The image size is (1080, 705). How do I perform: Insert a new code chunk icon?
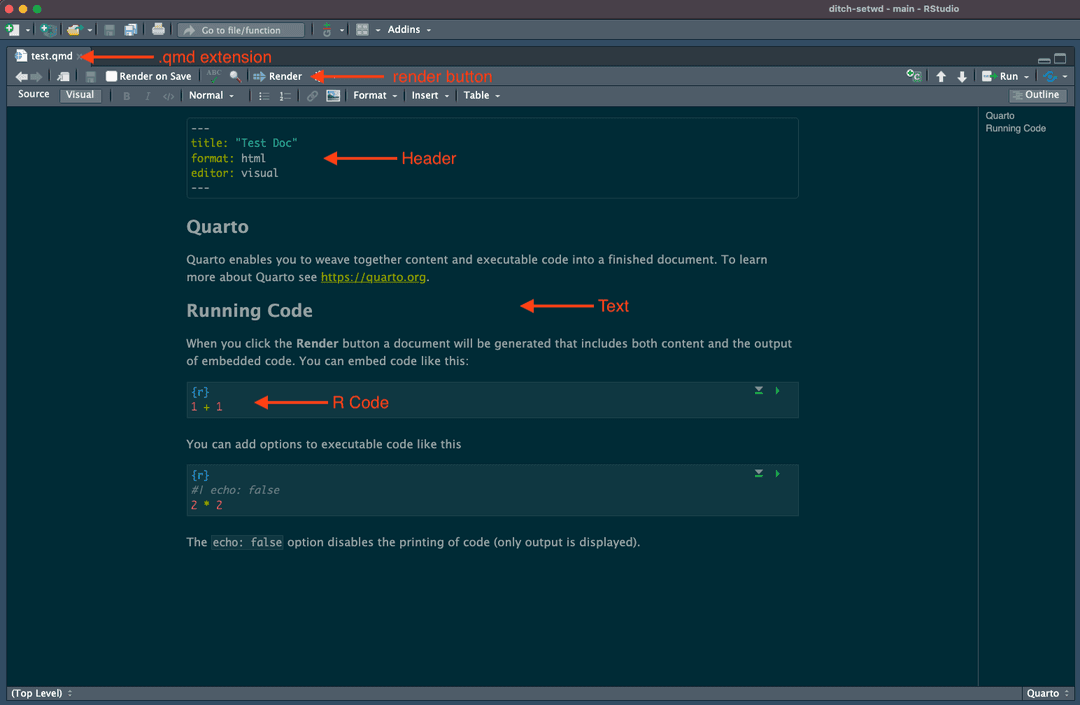pos(913,76)
